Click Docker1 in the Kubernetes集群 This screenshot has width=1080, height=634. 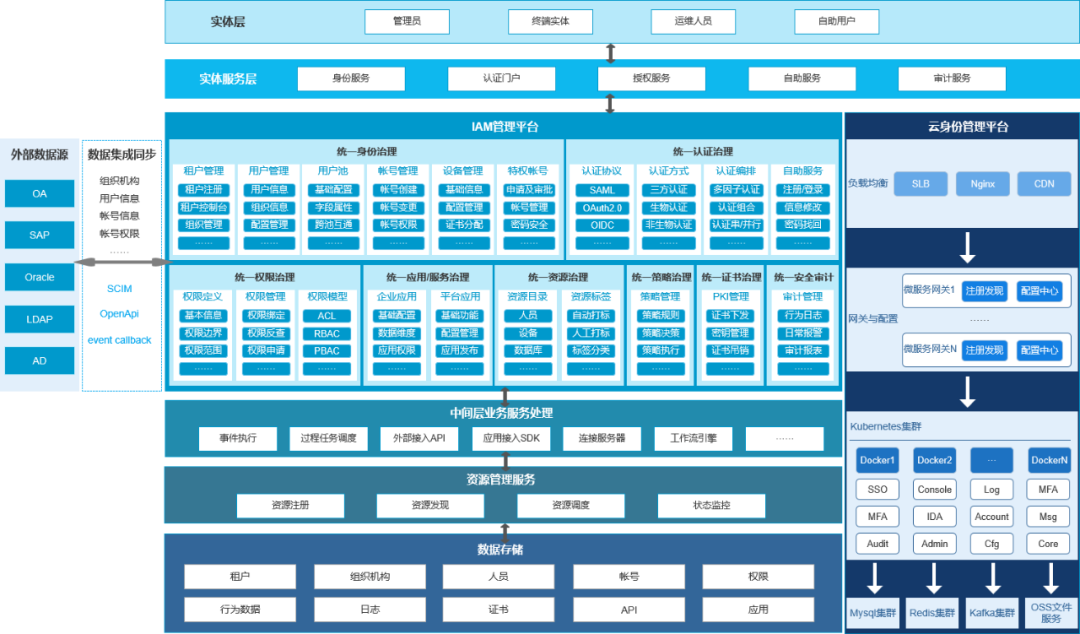coord(877,461)
